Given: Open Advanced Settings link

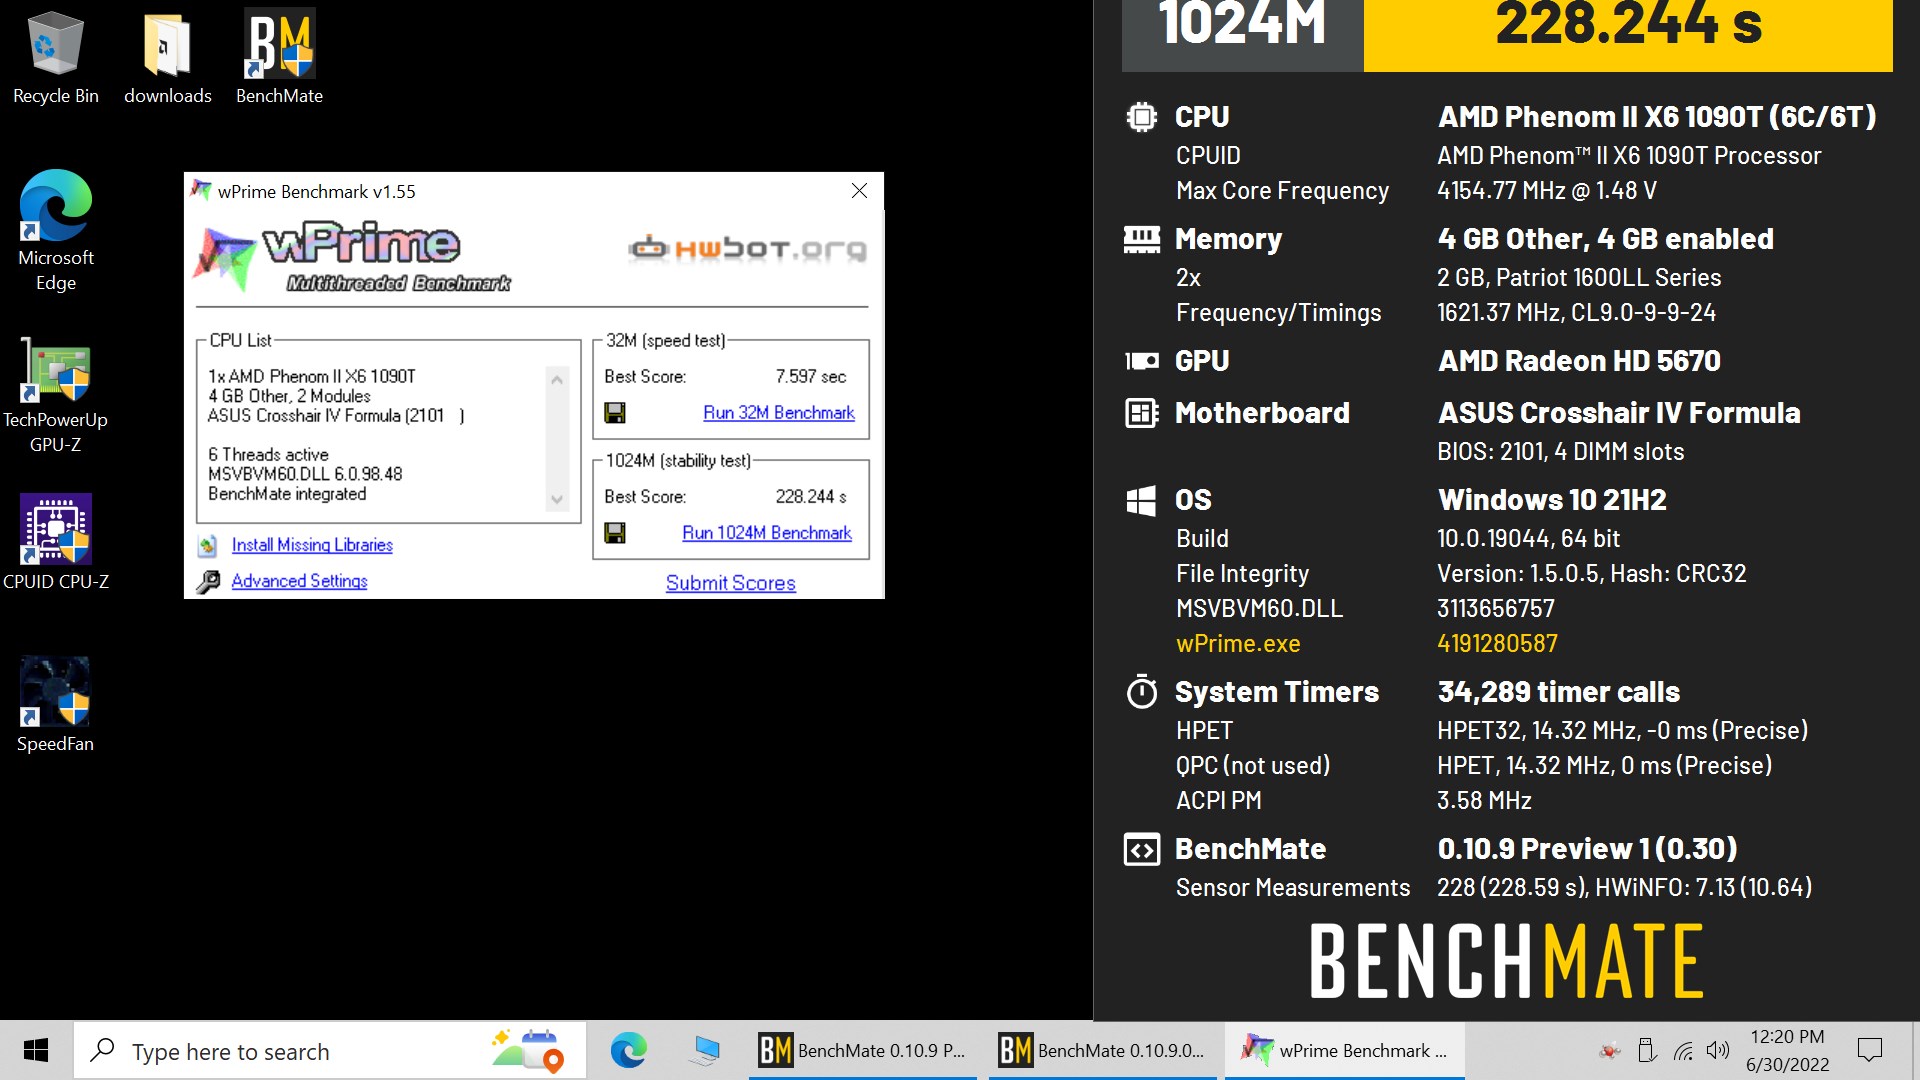Looking at the screenshot, I should click(x=299, y=581).
